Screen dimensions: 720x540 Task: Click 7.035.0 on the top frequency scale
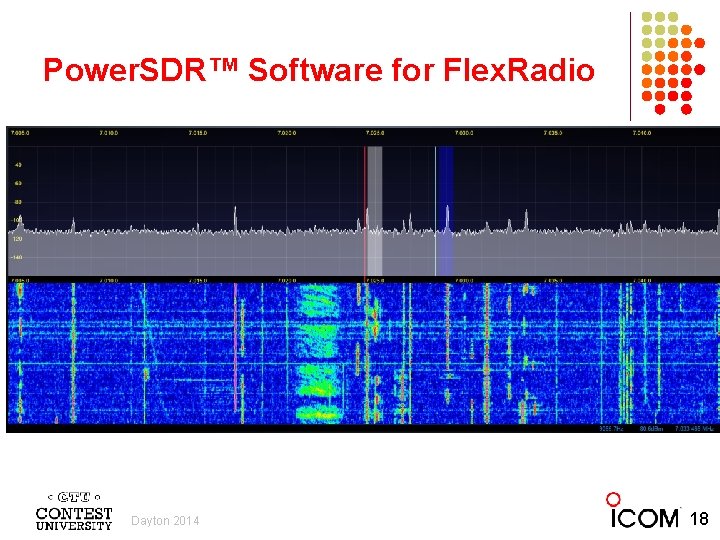pyautogui.click(x=553, y=133)
